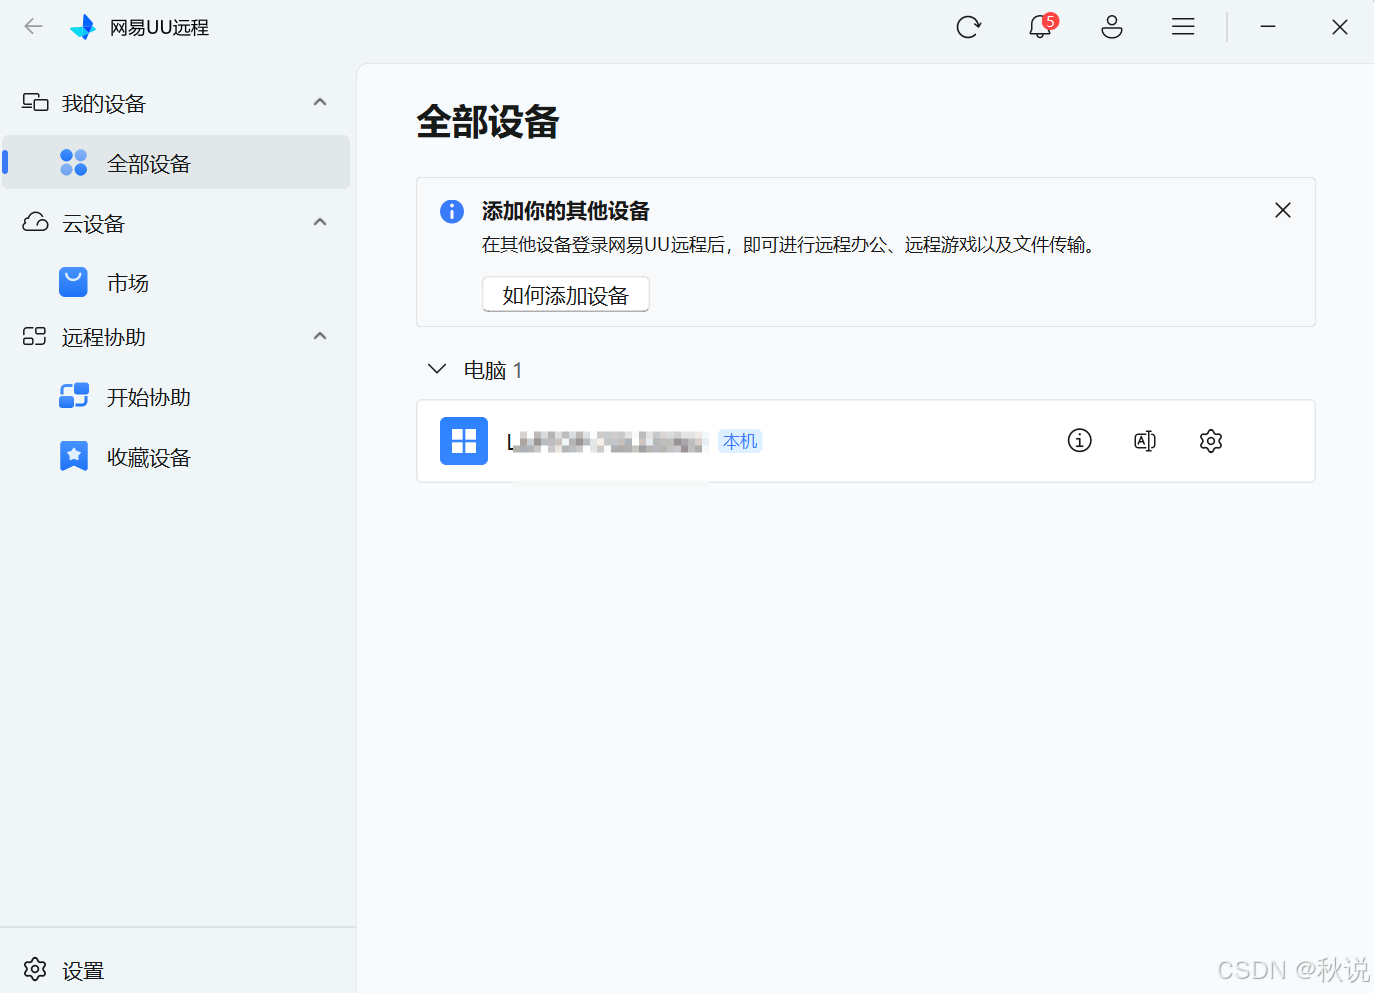The height and width of the screenshot is (993, 1374).
Task: Collapse the 我的设备 section
Action: pyautogui.click(x=320, y=102)
